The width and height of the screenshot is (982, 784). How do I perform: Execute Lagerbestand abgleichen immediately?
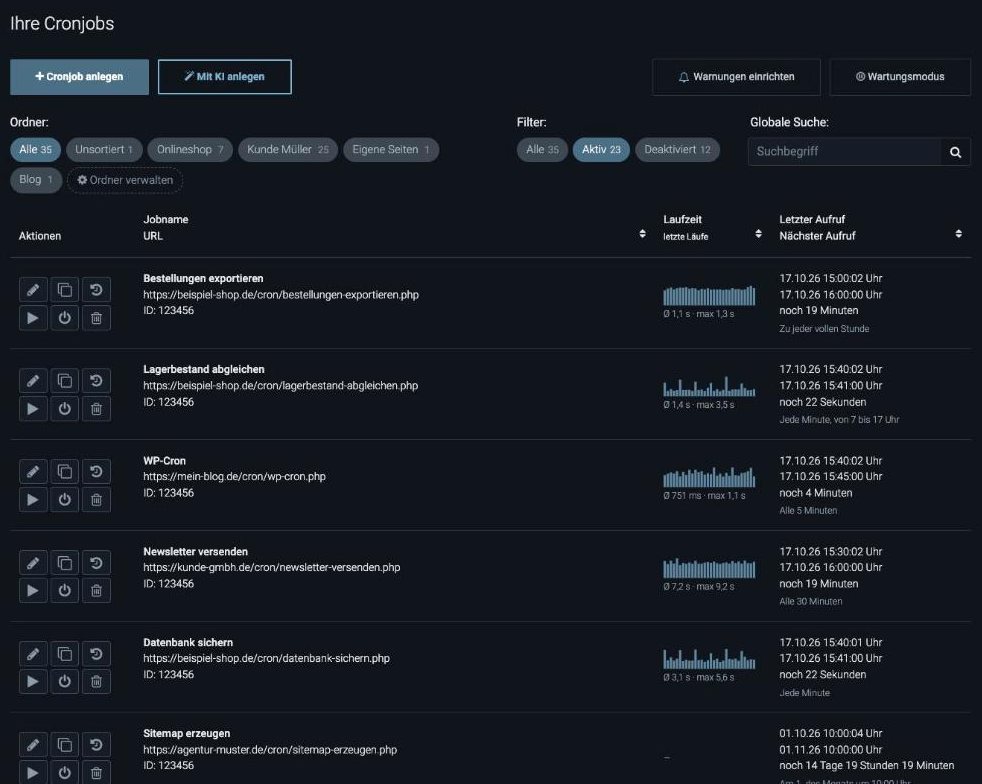(33, 409)
